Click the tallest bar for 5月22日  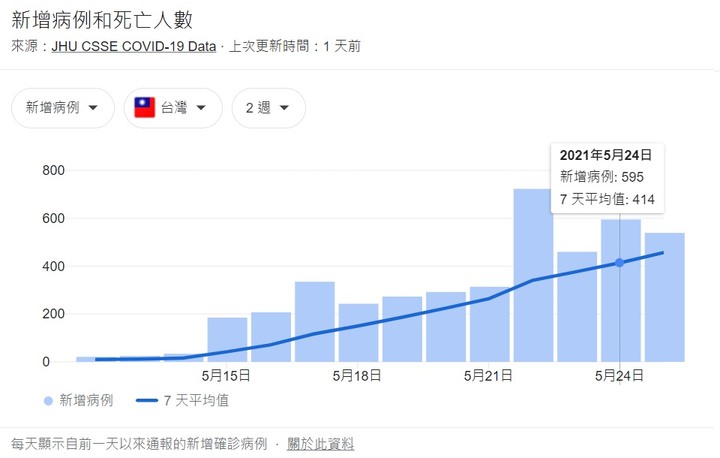pyautogui.click(x=534, y=276)
